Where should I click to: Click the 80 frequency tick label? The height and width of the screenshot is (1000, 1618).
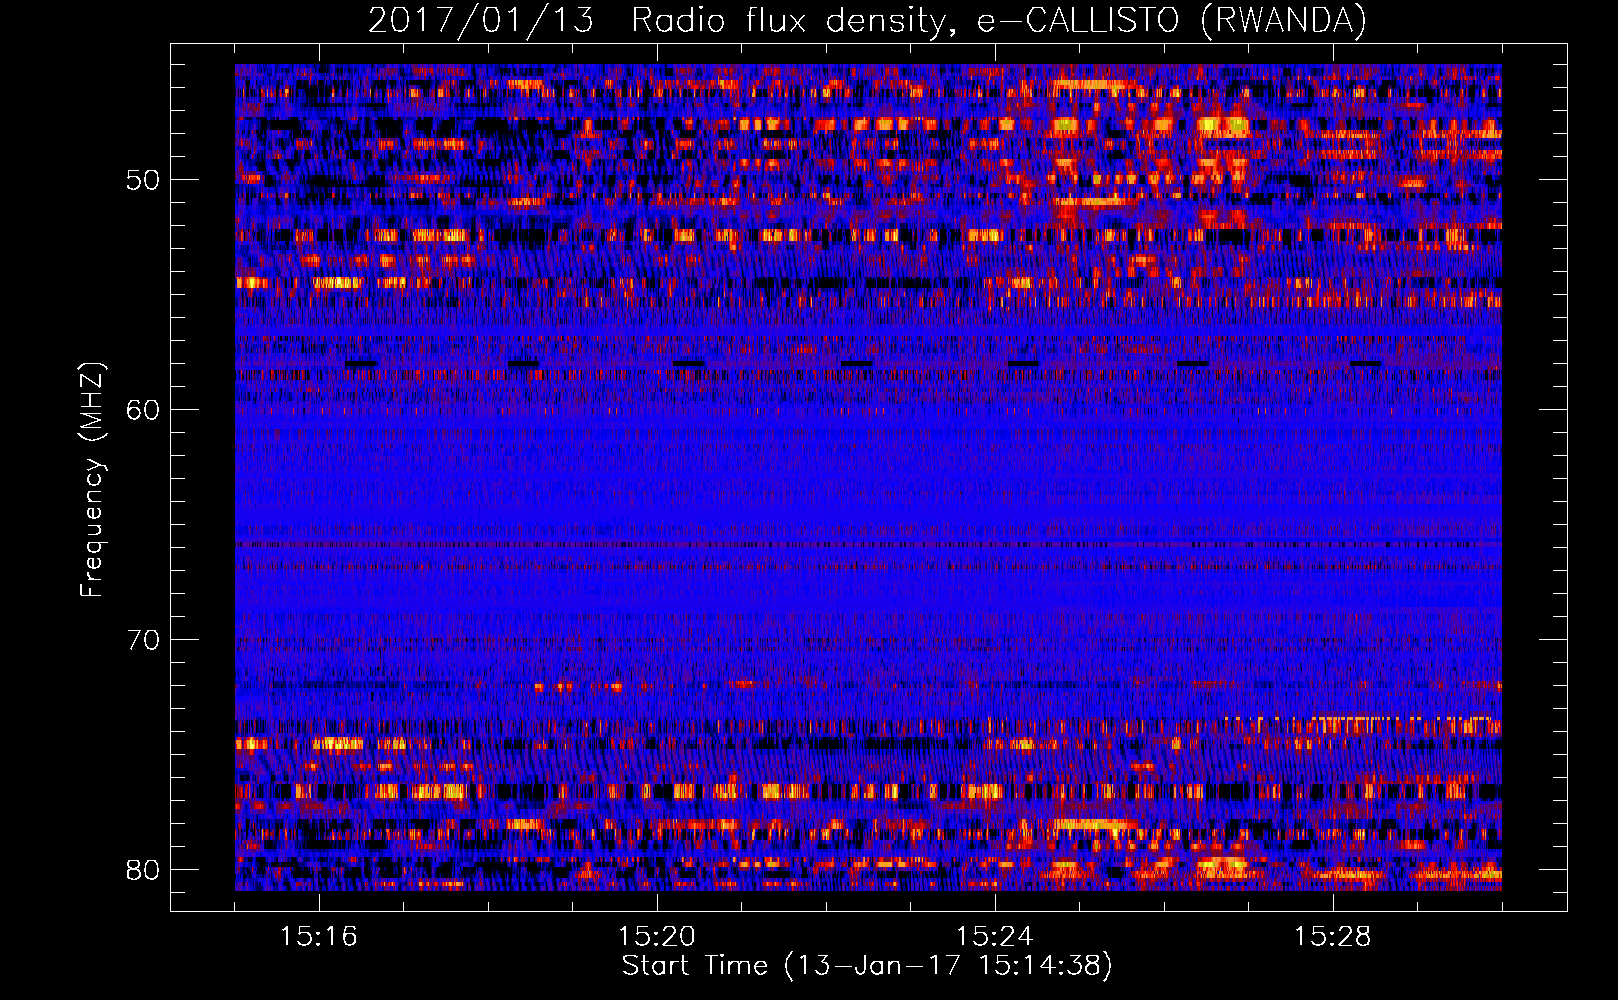coord(144,869)
